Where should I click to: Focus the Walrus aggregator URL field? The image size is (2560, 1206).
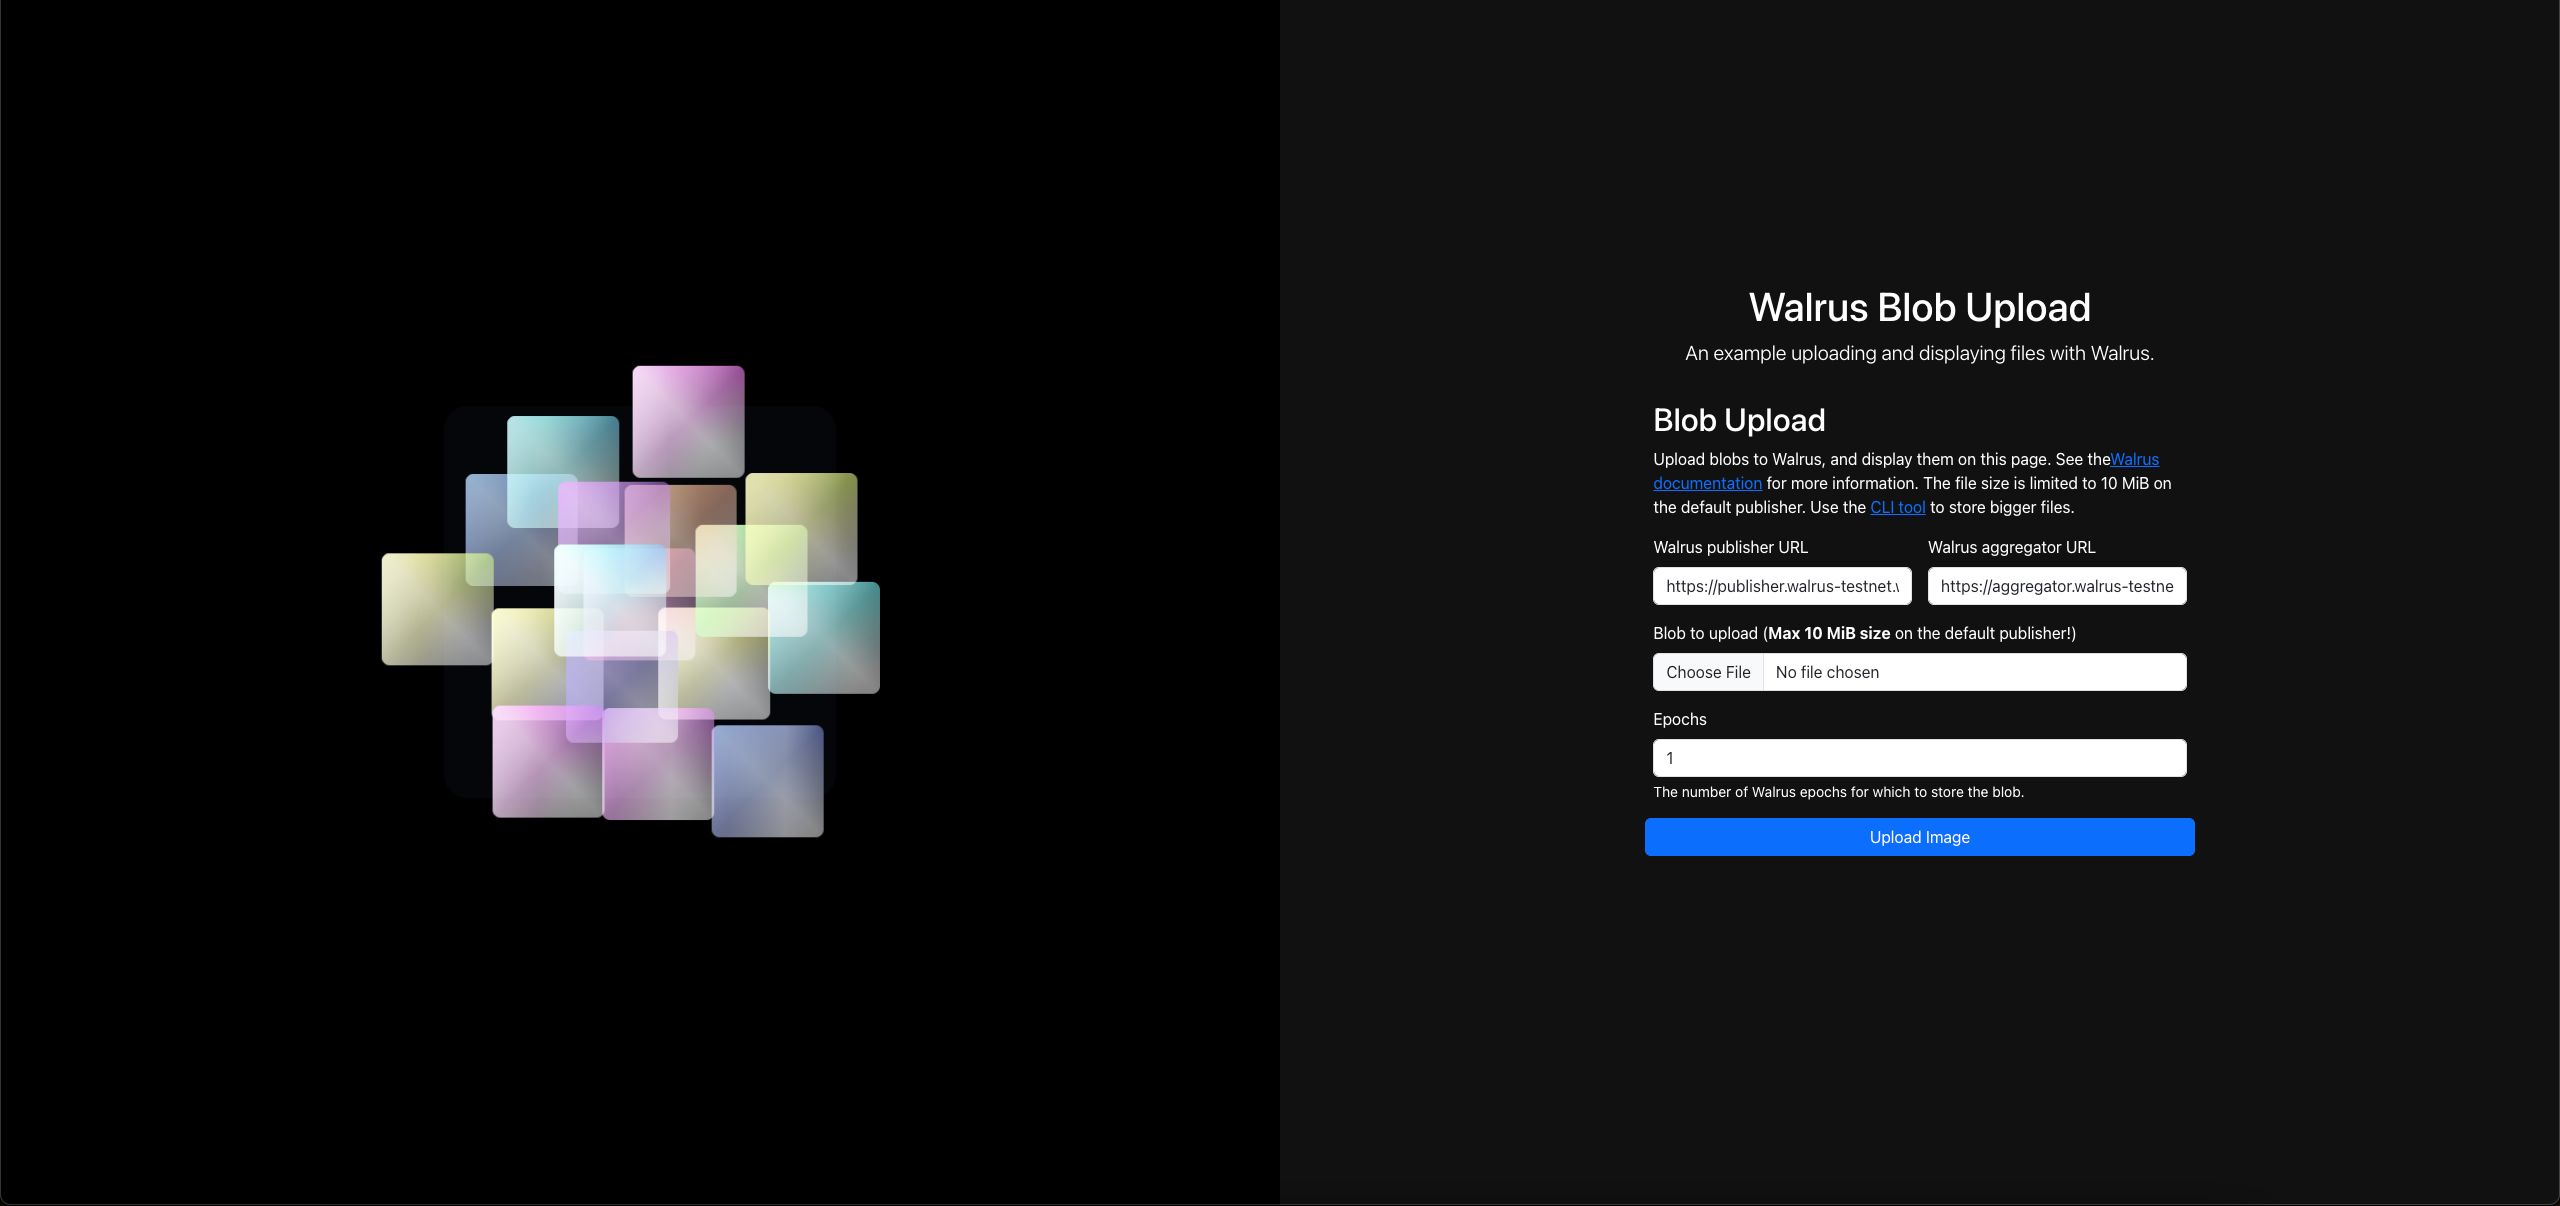tap(2057, 586)
